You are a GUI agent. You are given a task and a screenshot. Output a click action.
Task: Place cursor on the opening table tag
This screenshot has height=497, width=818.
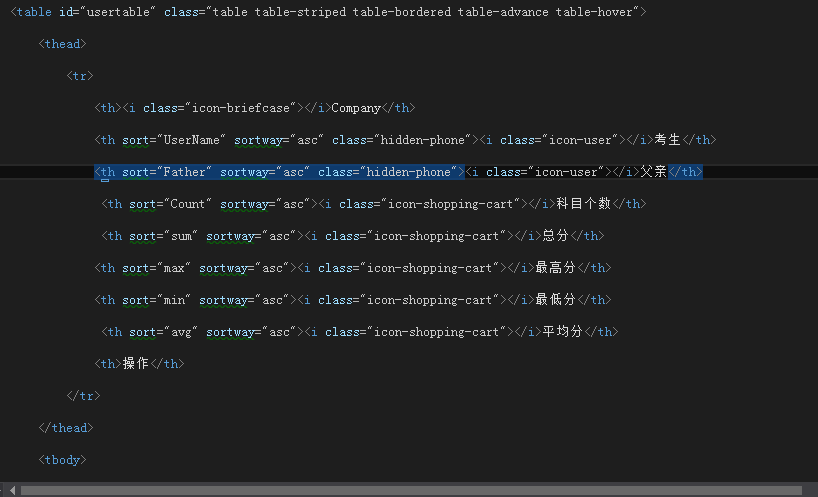(31, 12)
